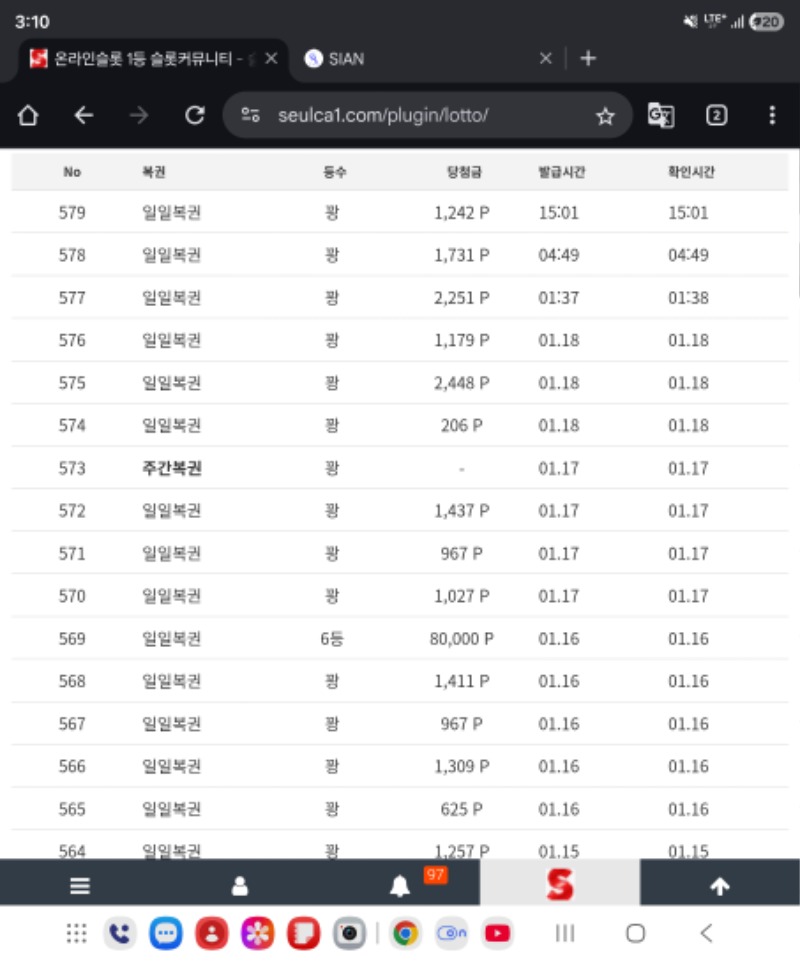Select row 569 with 6등 prize
The width and height of the screenshot is (800, 961).
400,639
